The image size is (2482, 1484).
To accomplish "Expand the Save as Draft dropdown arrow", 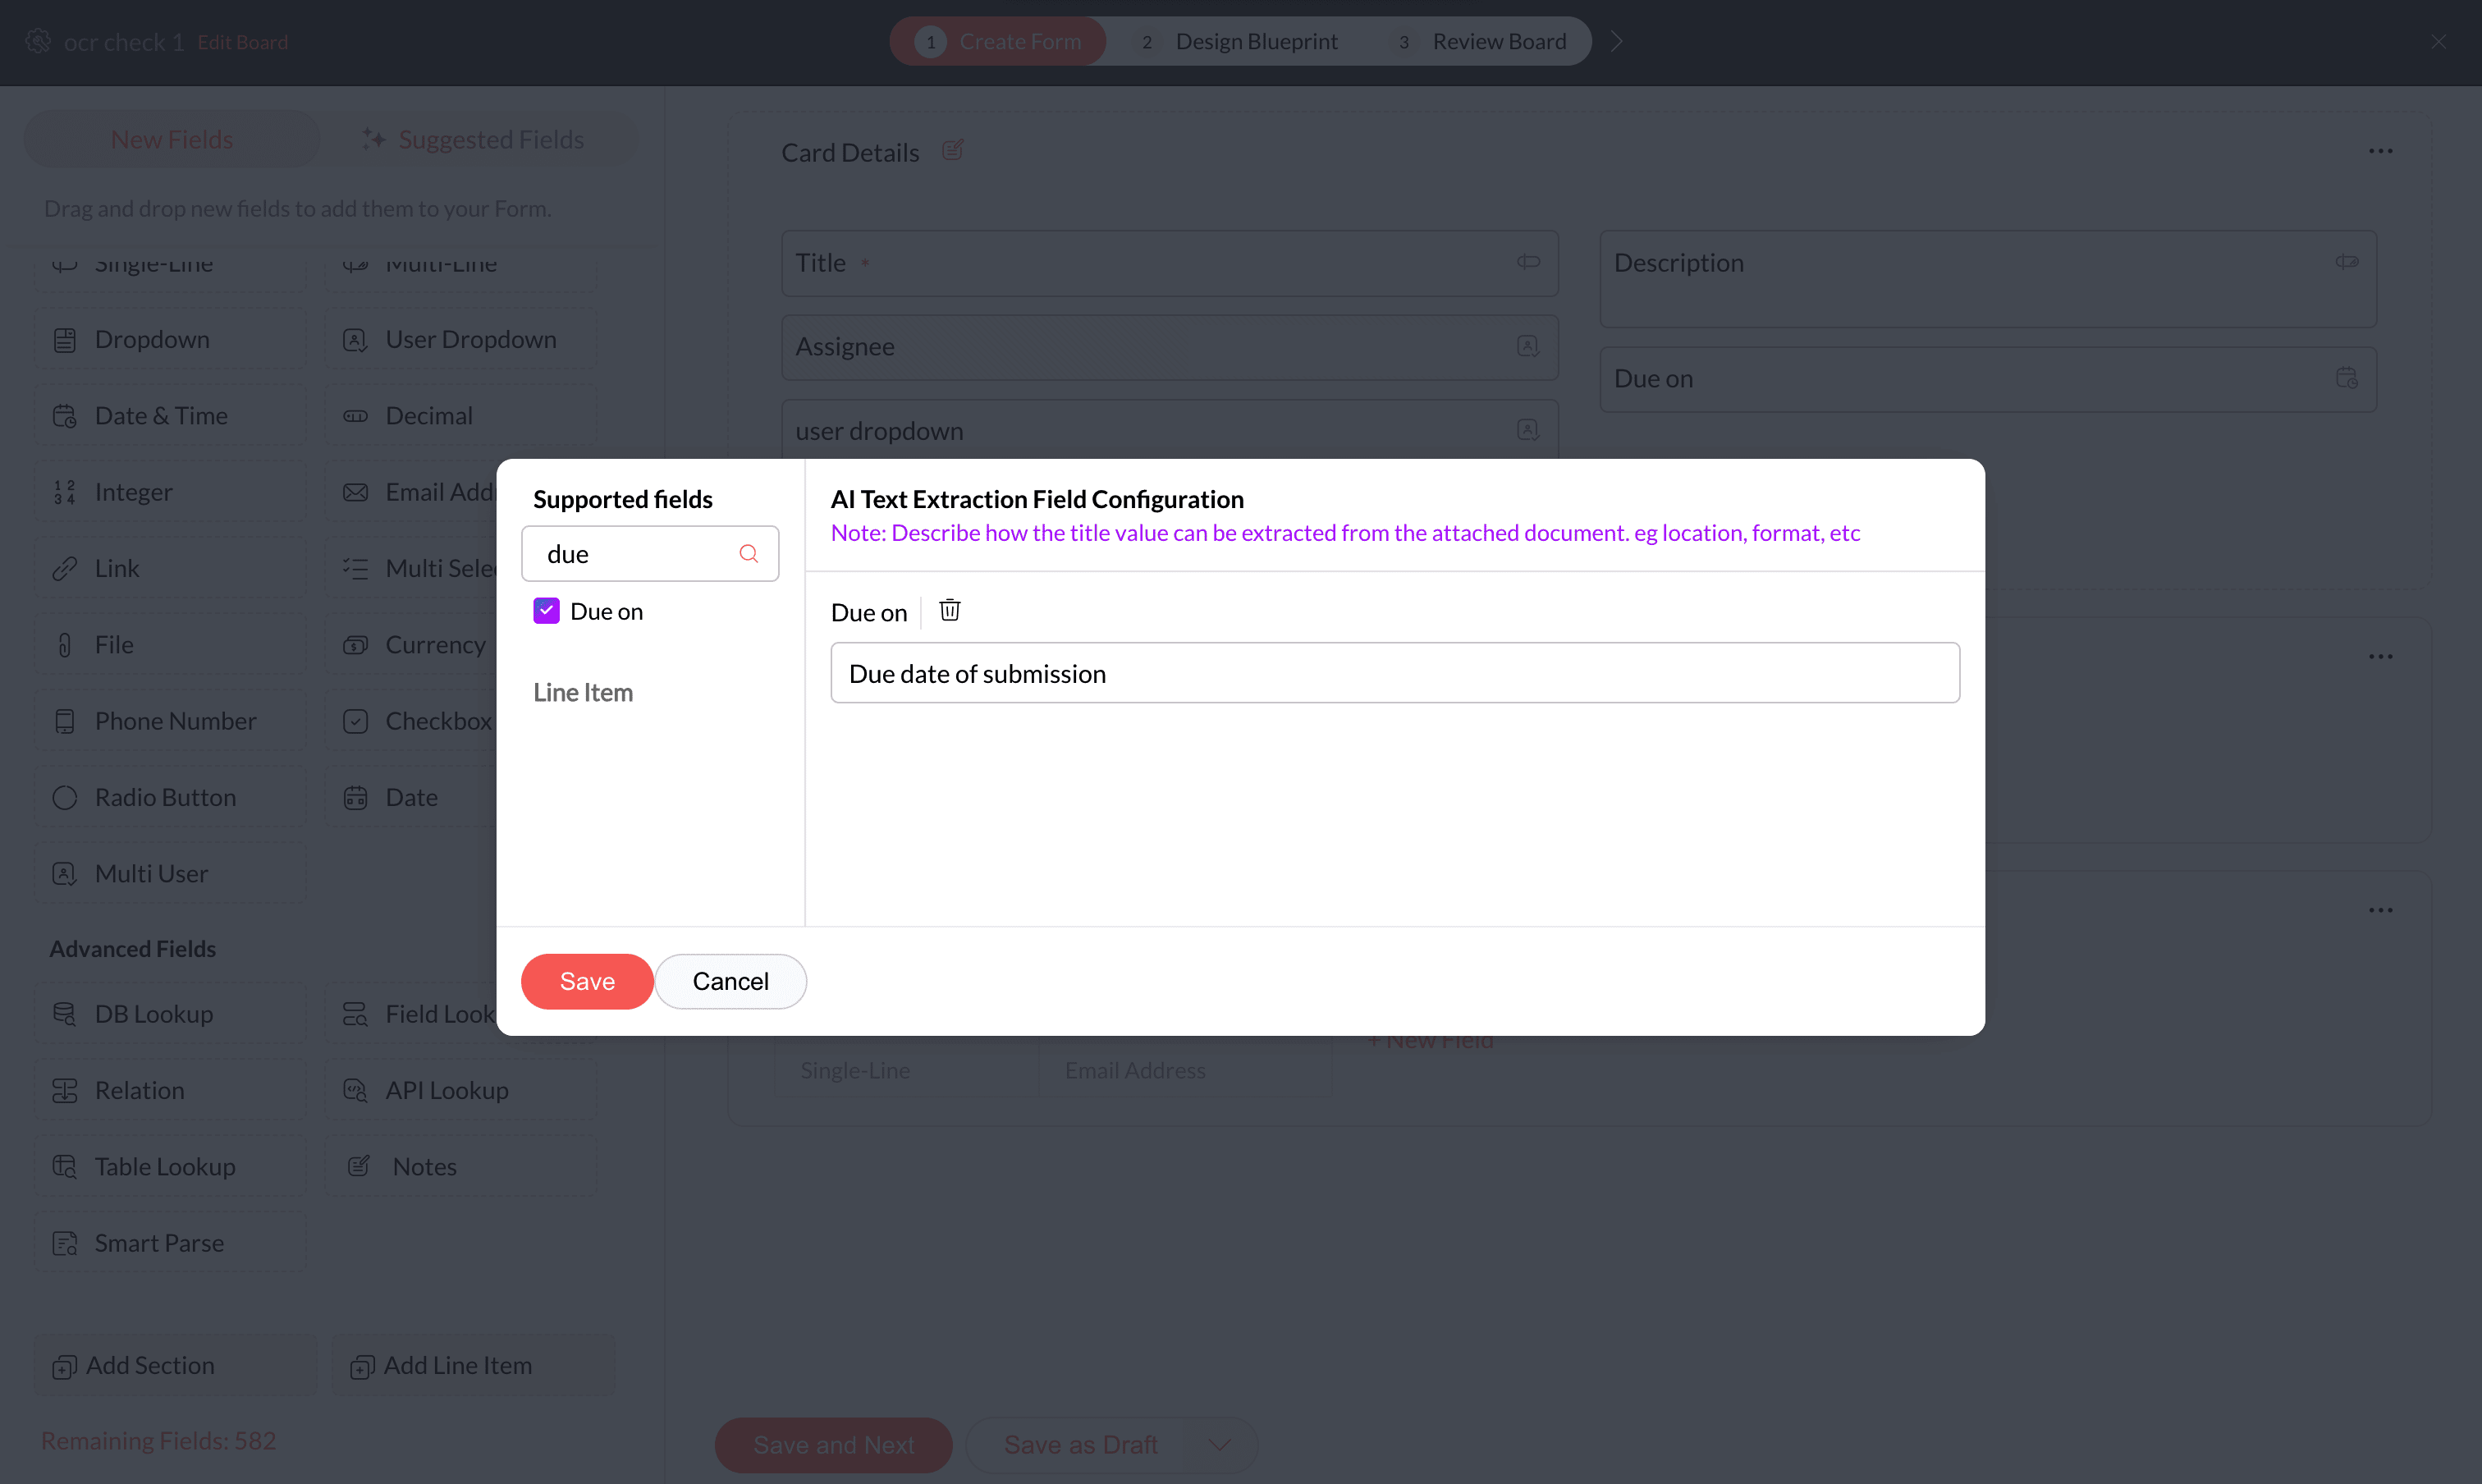I will pos(1219,1444).
